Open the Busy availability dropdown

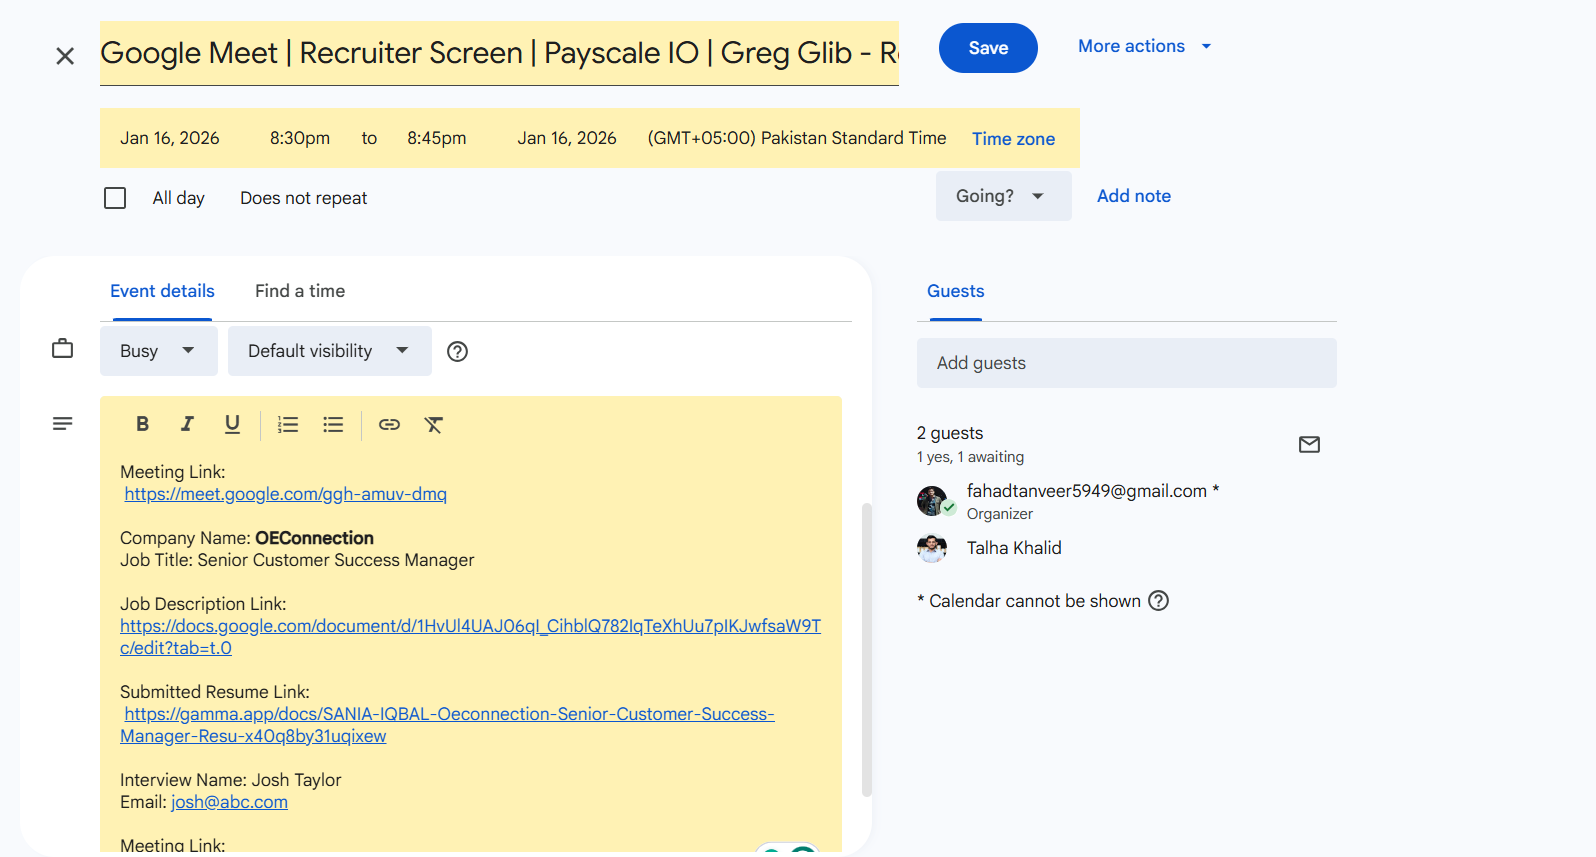point(159,351)
